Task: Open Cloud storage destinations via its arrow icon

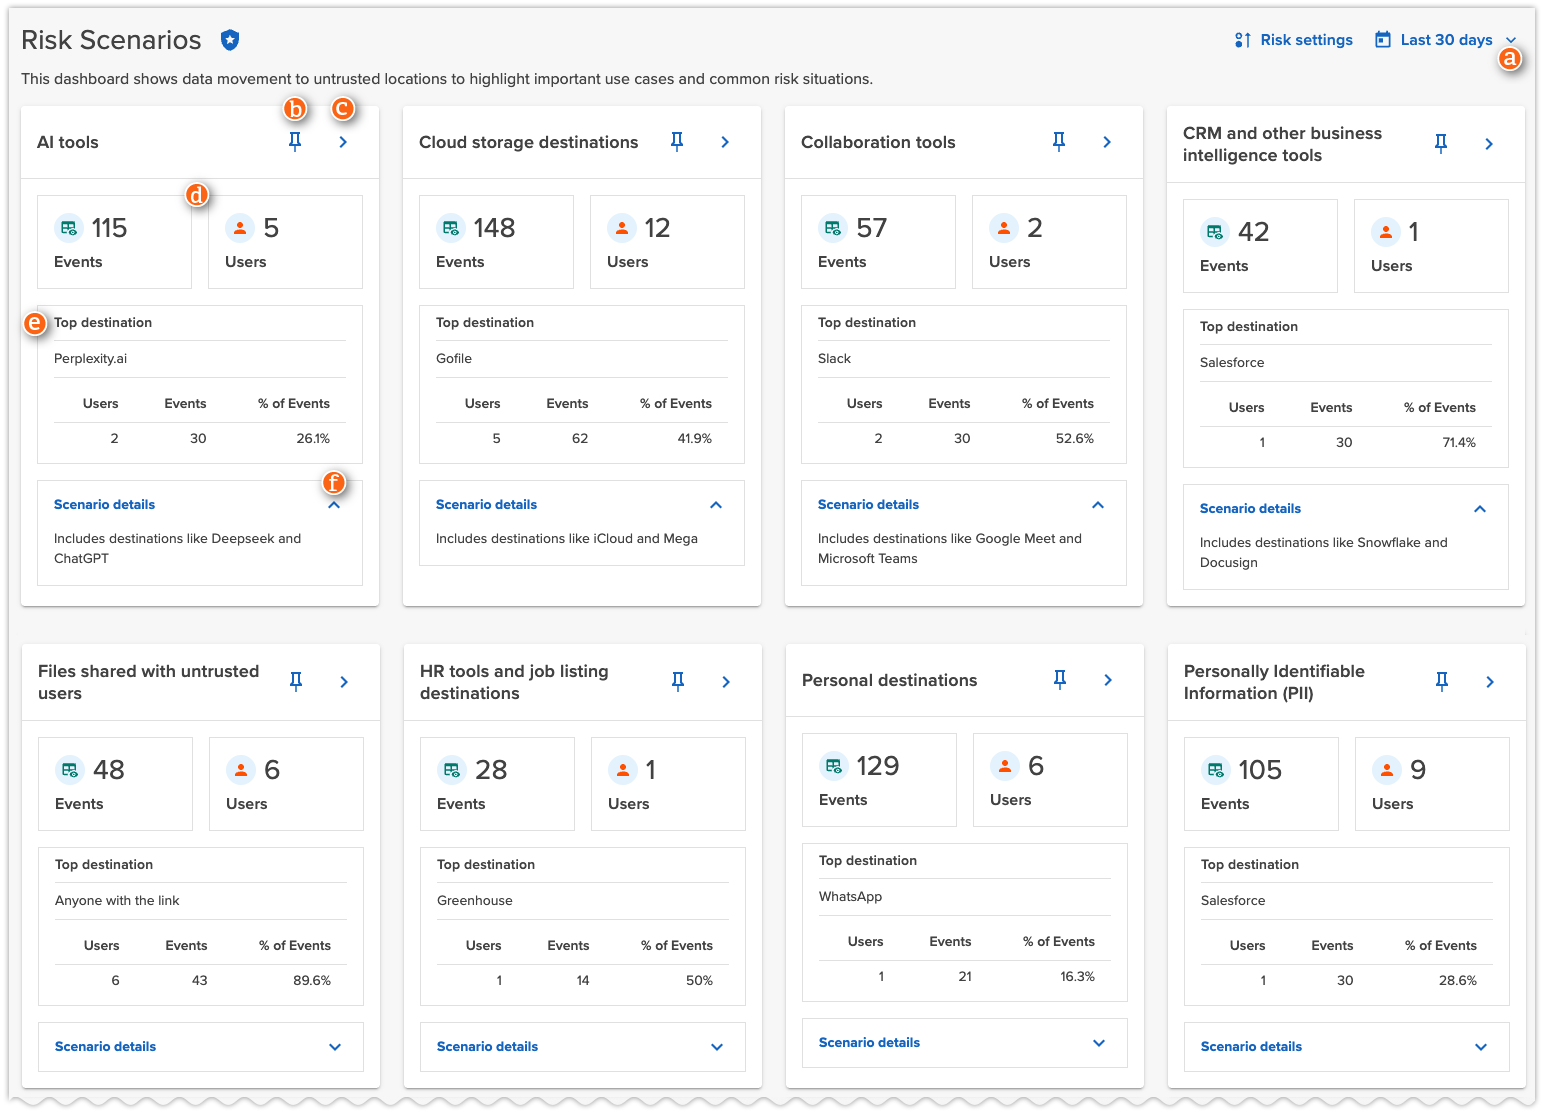Action: [x=724, y=142]
